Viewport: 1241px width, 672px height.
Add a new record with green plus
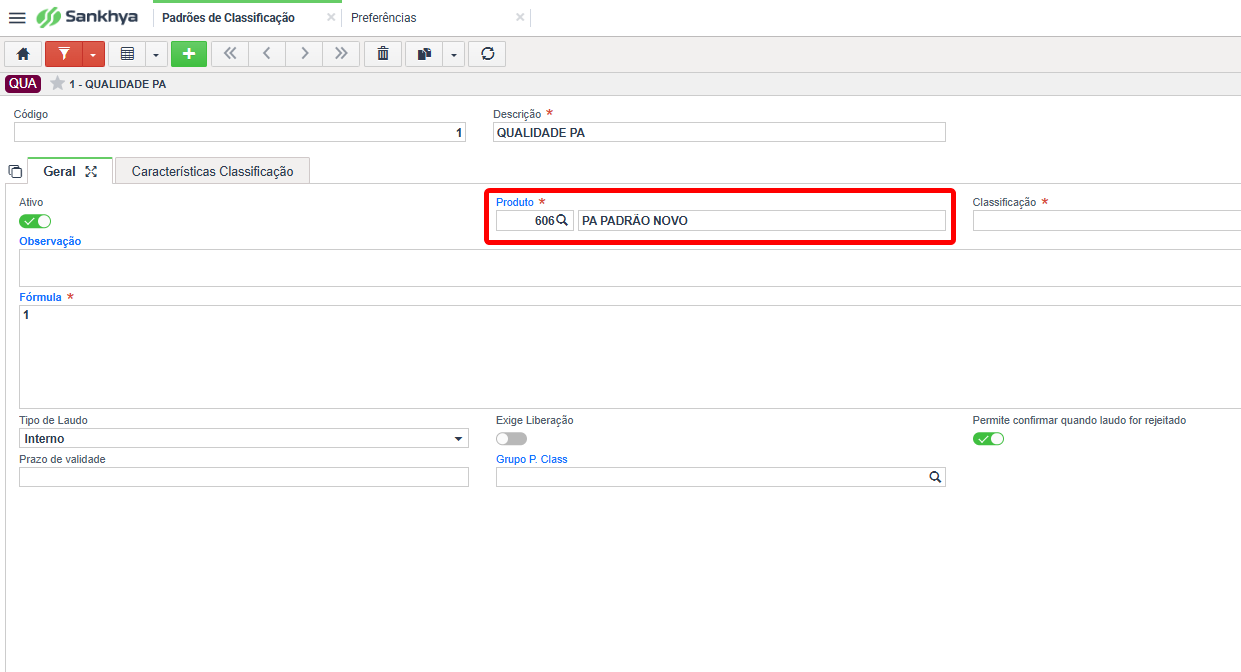189,54
